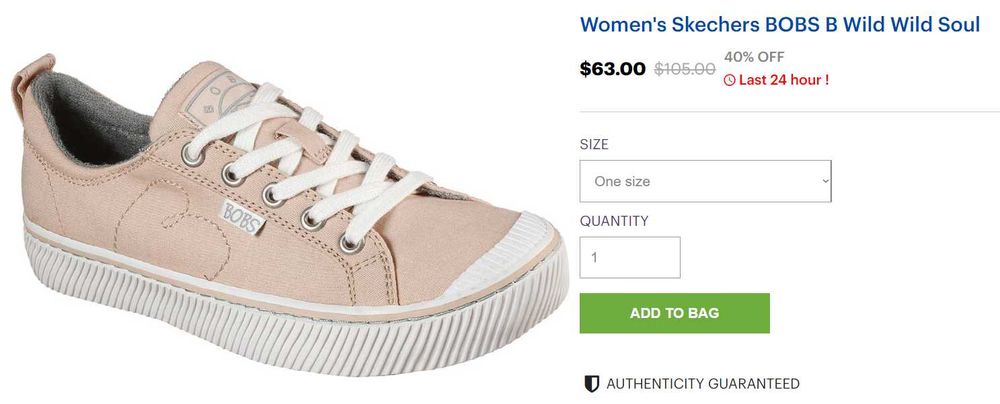Image resolution: width=1000 pixels, height=404 pixels.
Task: Click the red clock icon
Action: (729, 80)
